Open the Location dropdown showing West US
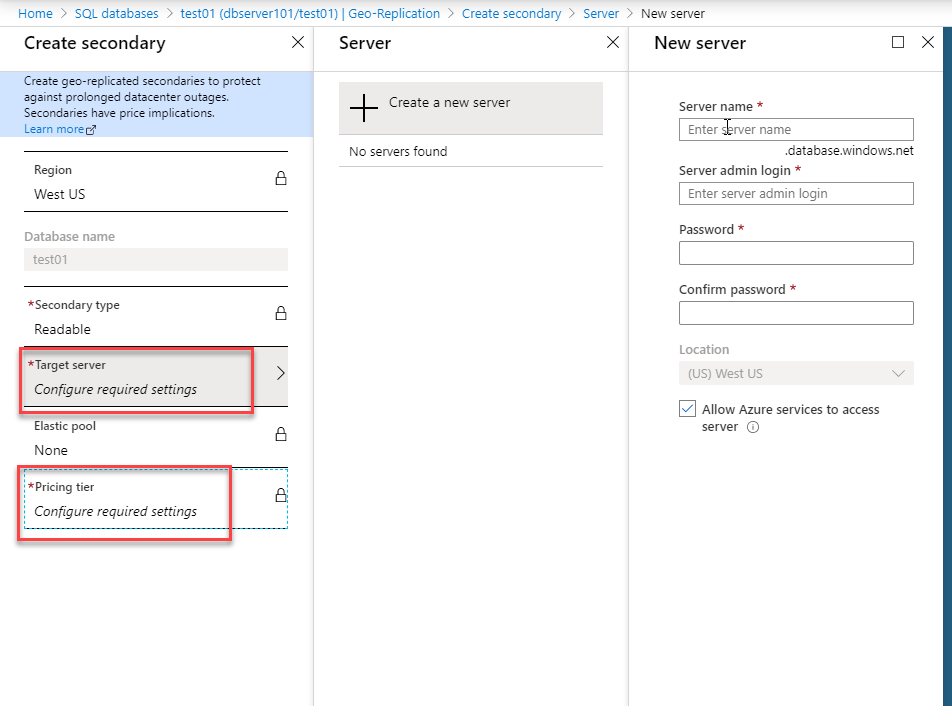 point(796,373)
